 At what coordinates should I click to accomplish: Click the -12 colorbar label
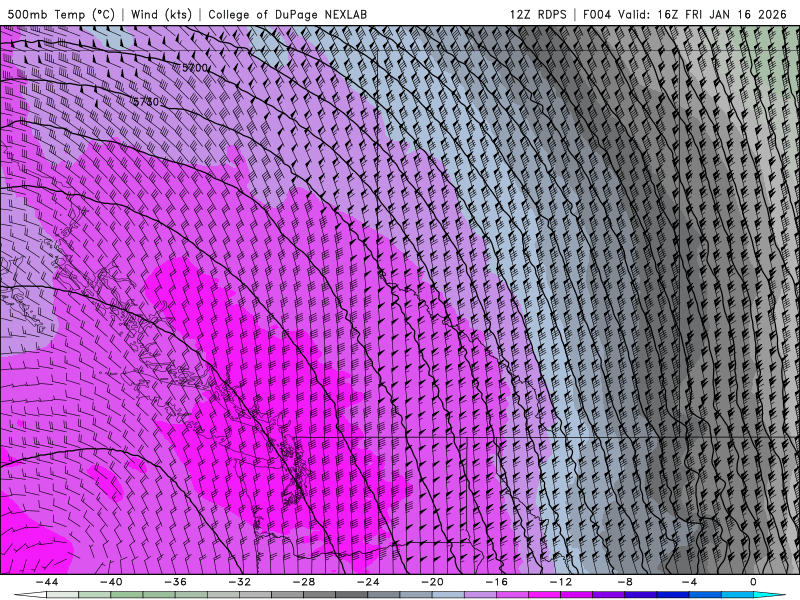561,582
